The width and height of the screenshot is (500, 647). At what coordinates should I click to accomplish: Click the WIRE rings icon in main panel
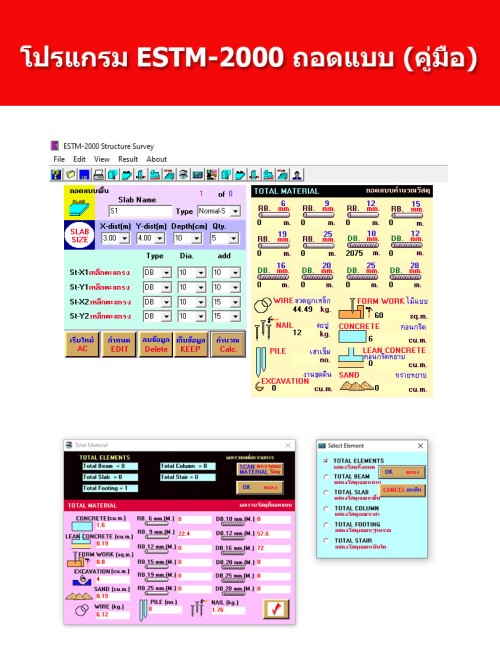click(x=262, y=305)
